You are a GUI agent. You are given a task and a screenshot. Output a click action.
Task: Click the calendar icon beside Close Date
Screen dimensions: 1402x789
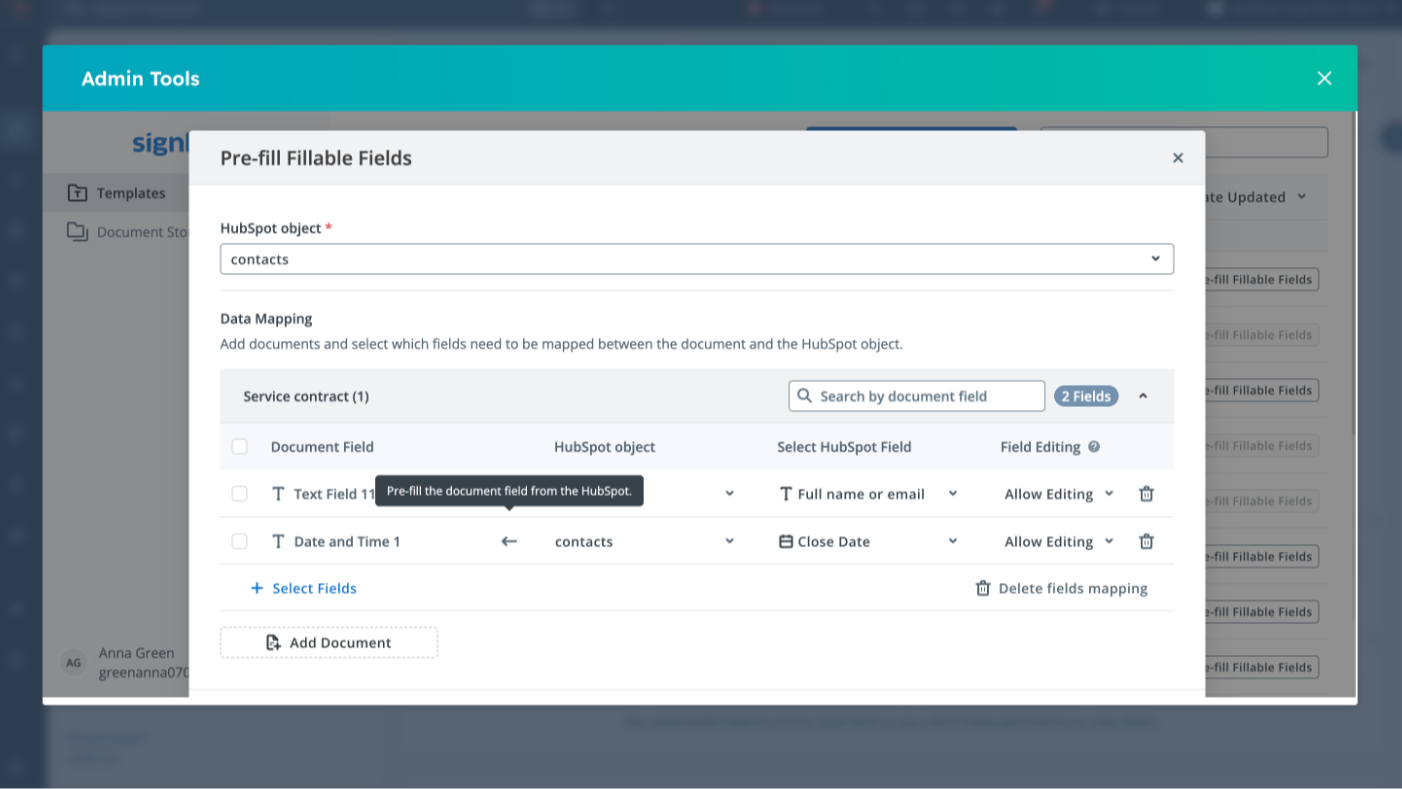pos(790,541)
